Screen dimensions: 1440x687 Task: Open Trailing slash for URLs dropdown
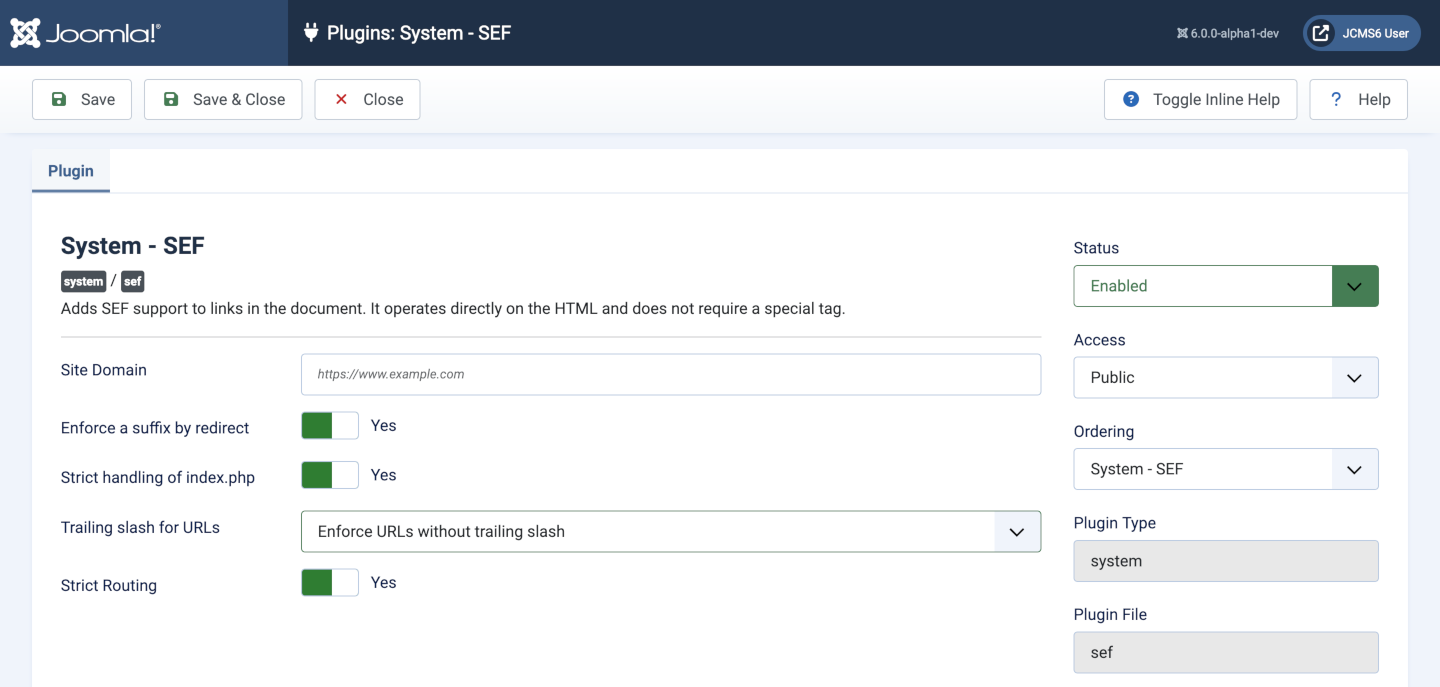671,532
